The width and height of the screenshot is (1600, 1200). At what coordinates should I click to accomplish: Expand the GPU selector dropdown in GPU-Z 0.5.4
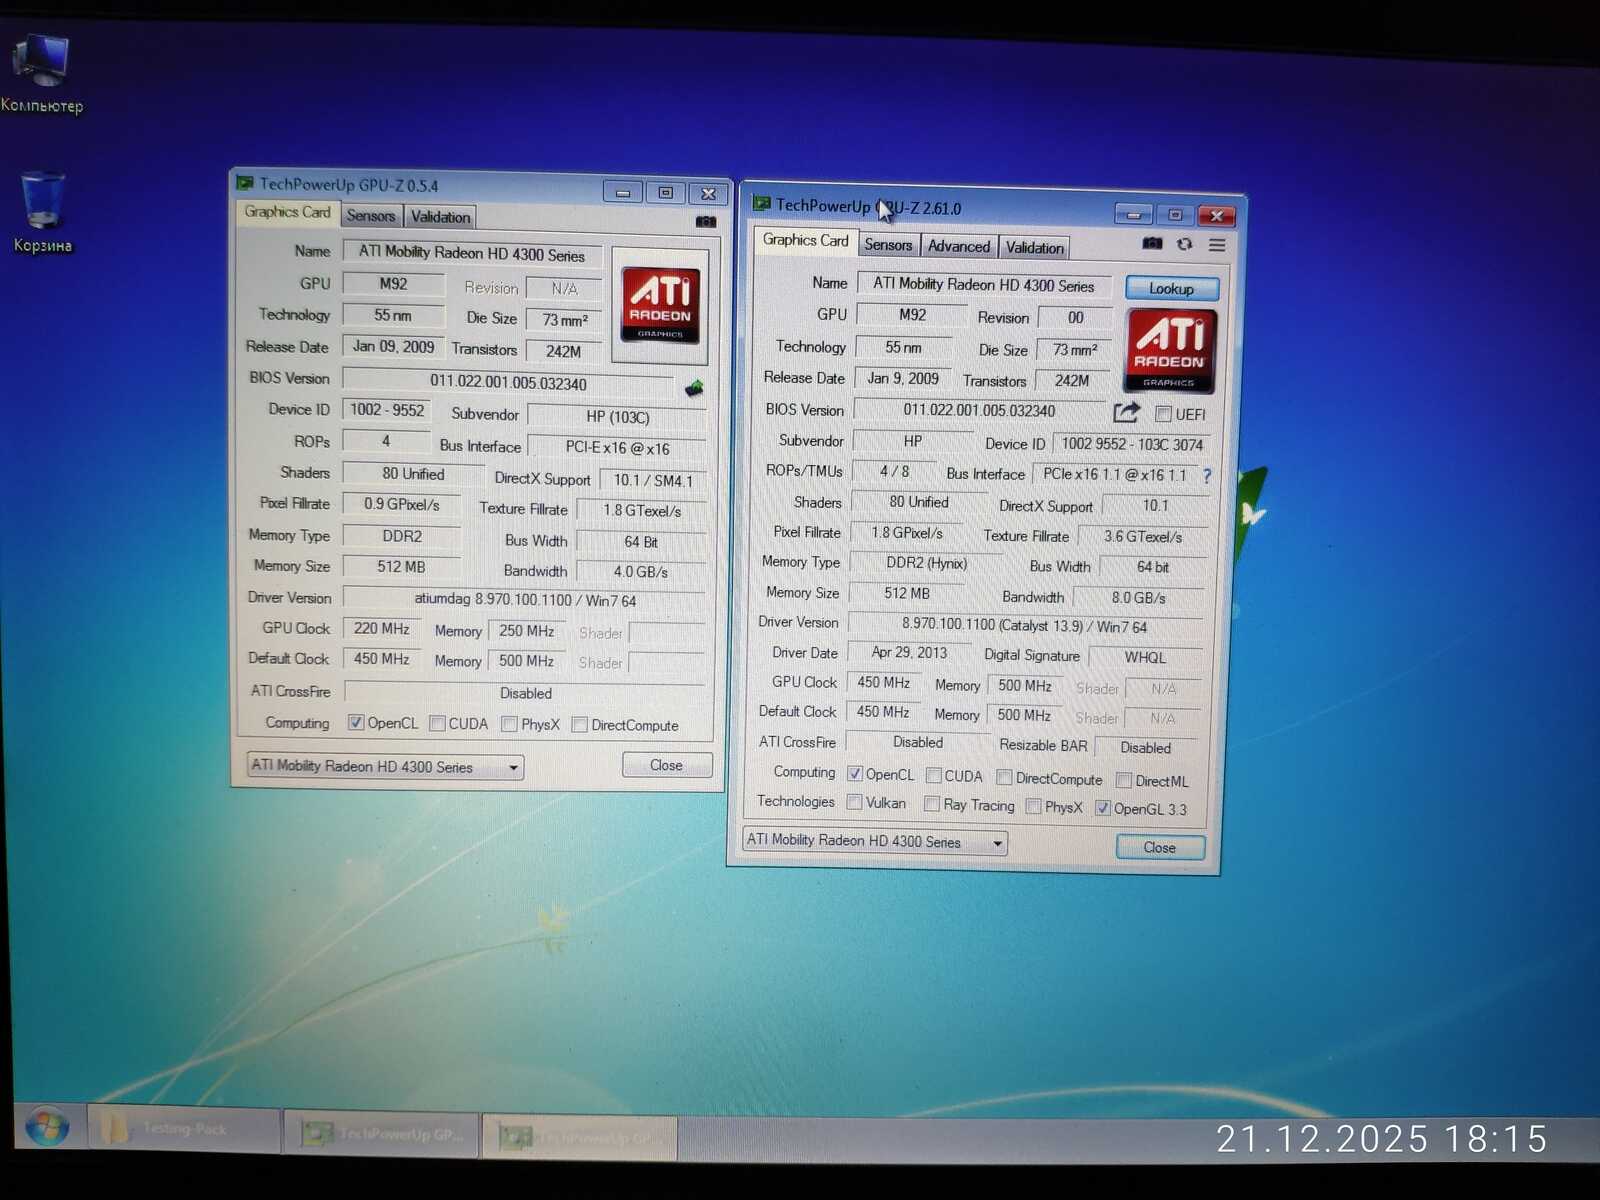tap(385, 767)
